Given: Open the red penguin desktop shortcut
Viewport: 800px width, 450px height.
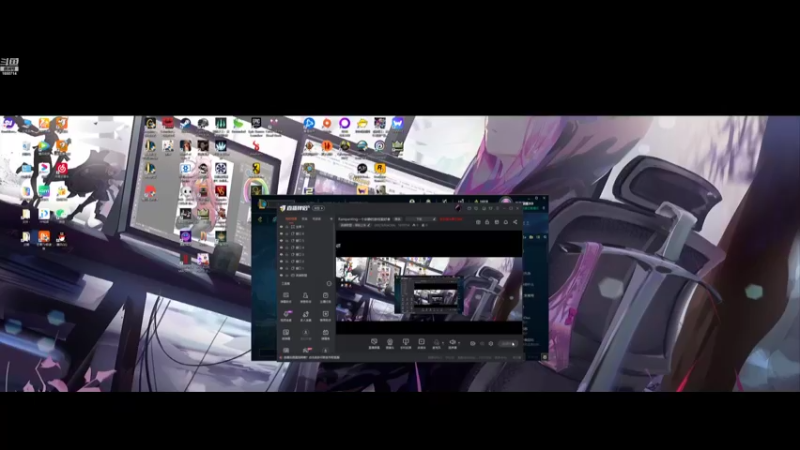Looking at the screenshot, I should click(61, 237).
